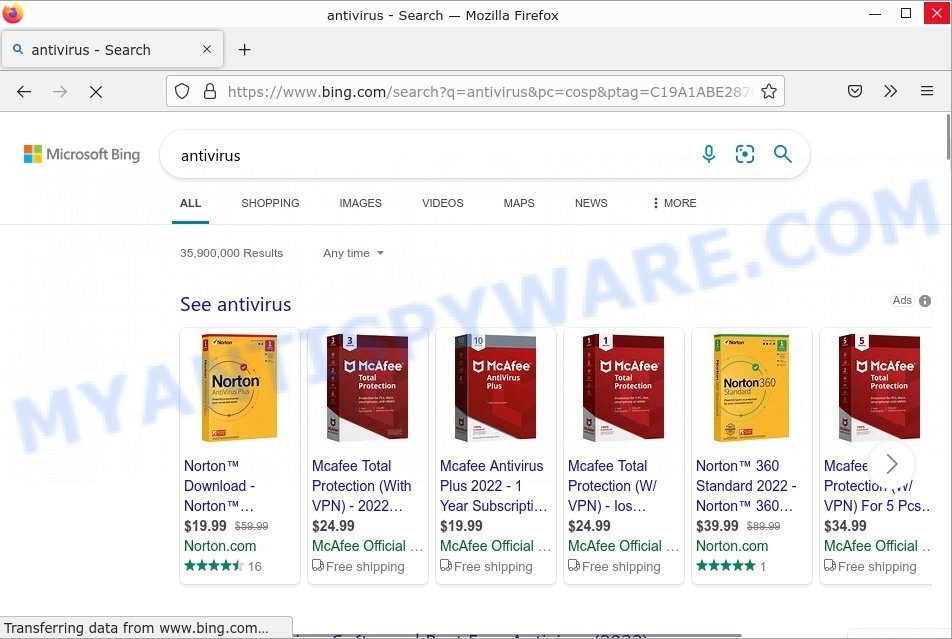Screen dimensions: 952x639
Task: Click the $34.99 price
Action: (845, 526)
